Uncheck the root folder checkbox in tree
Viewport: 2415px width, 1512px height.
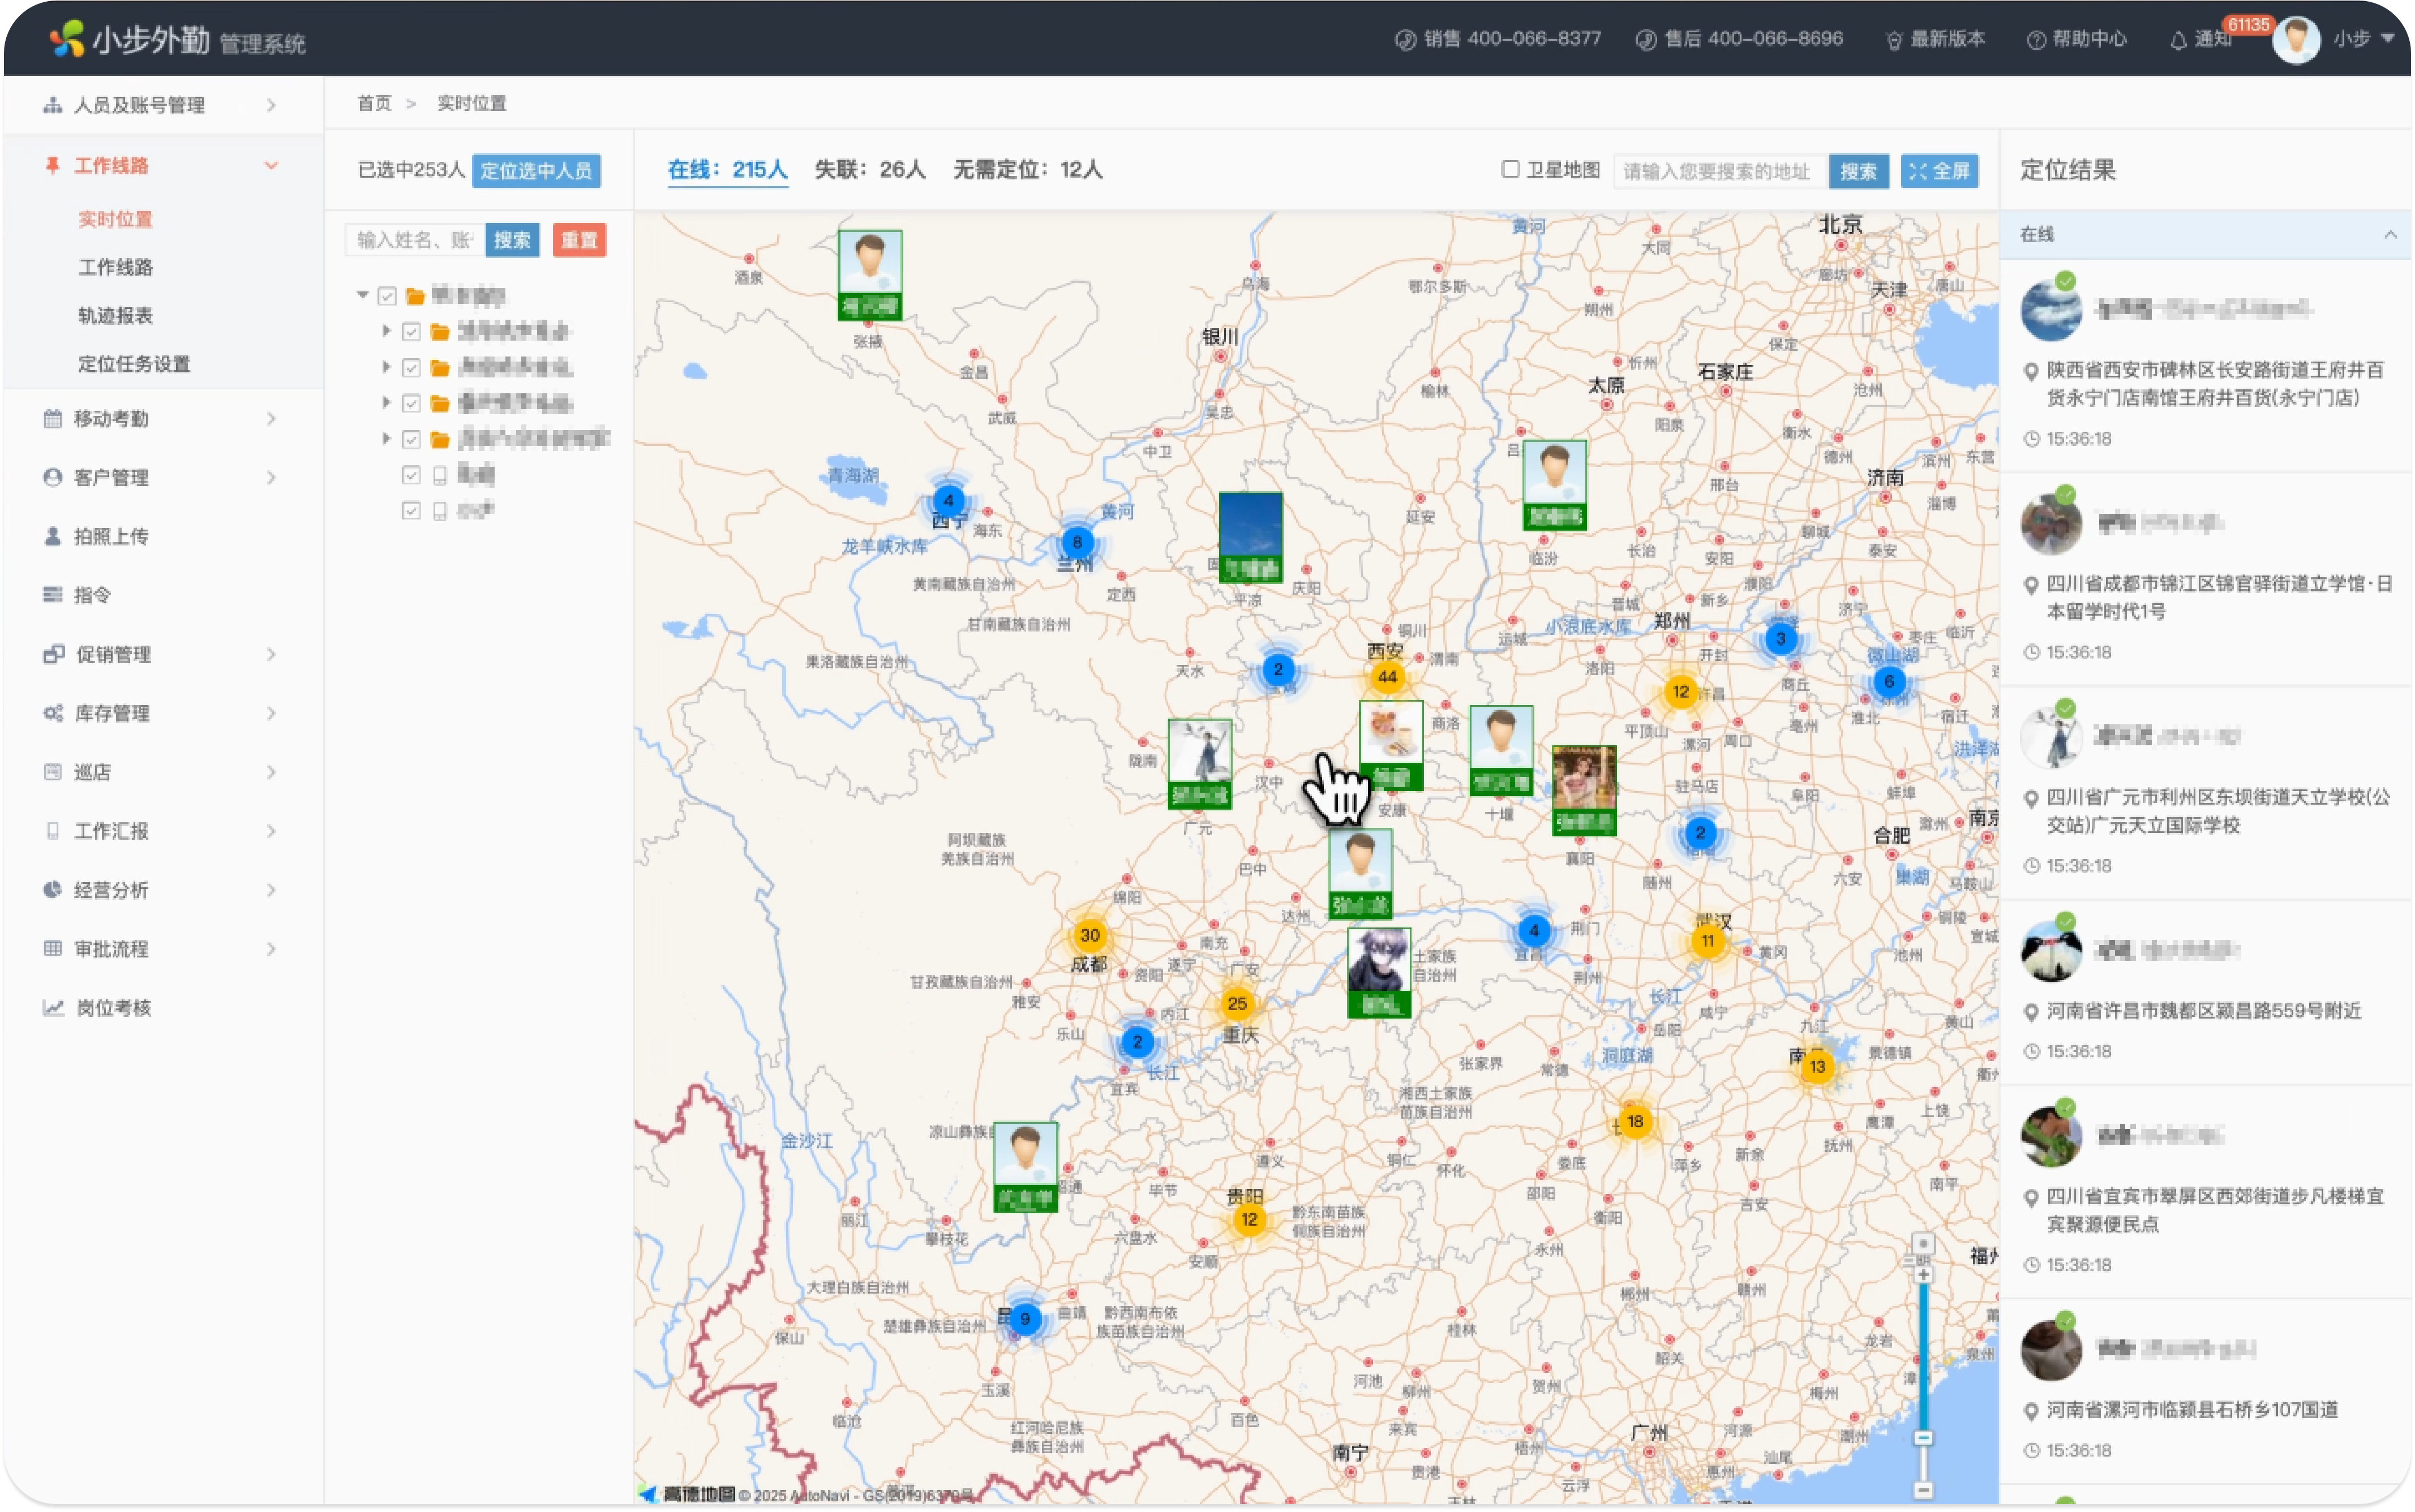click(387, 296)
